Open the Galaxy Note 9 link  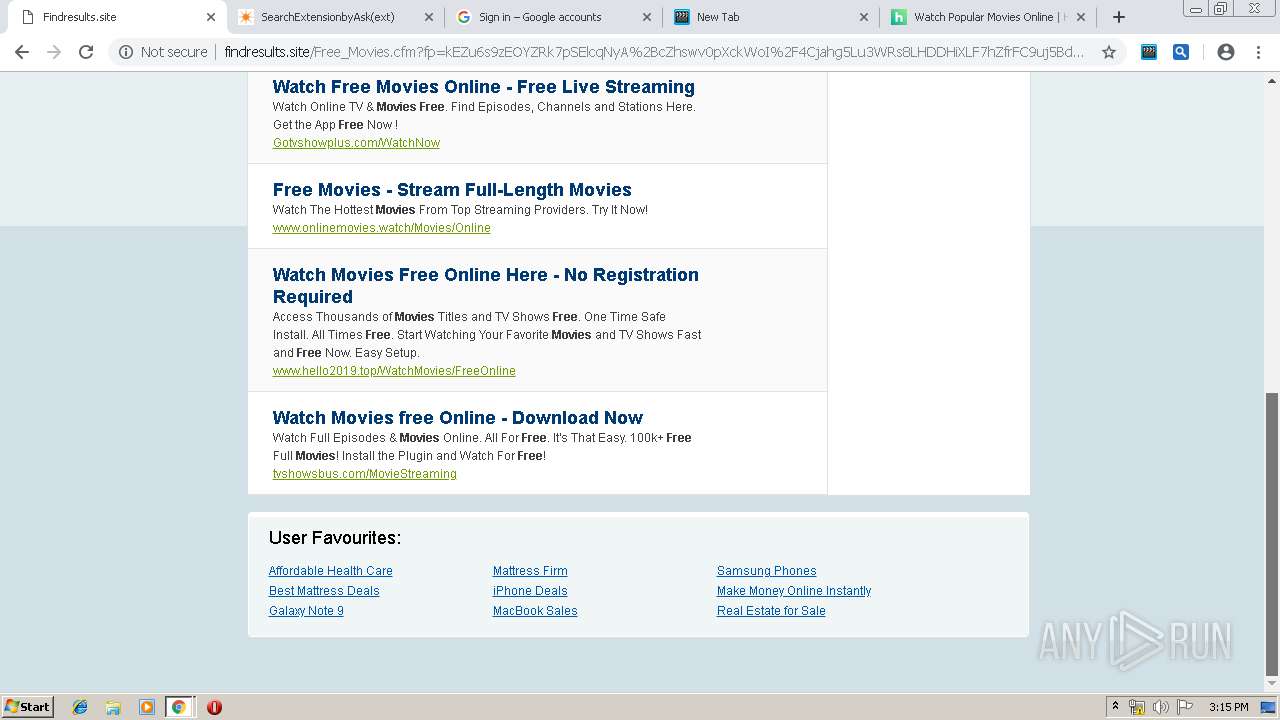306,611
